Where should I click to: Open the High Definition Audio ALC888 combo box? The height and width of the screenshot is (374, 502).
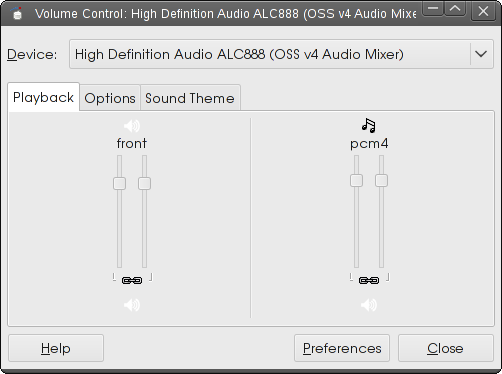pyautogui.click(x=281, y=54)
